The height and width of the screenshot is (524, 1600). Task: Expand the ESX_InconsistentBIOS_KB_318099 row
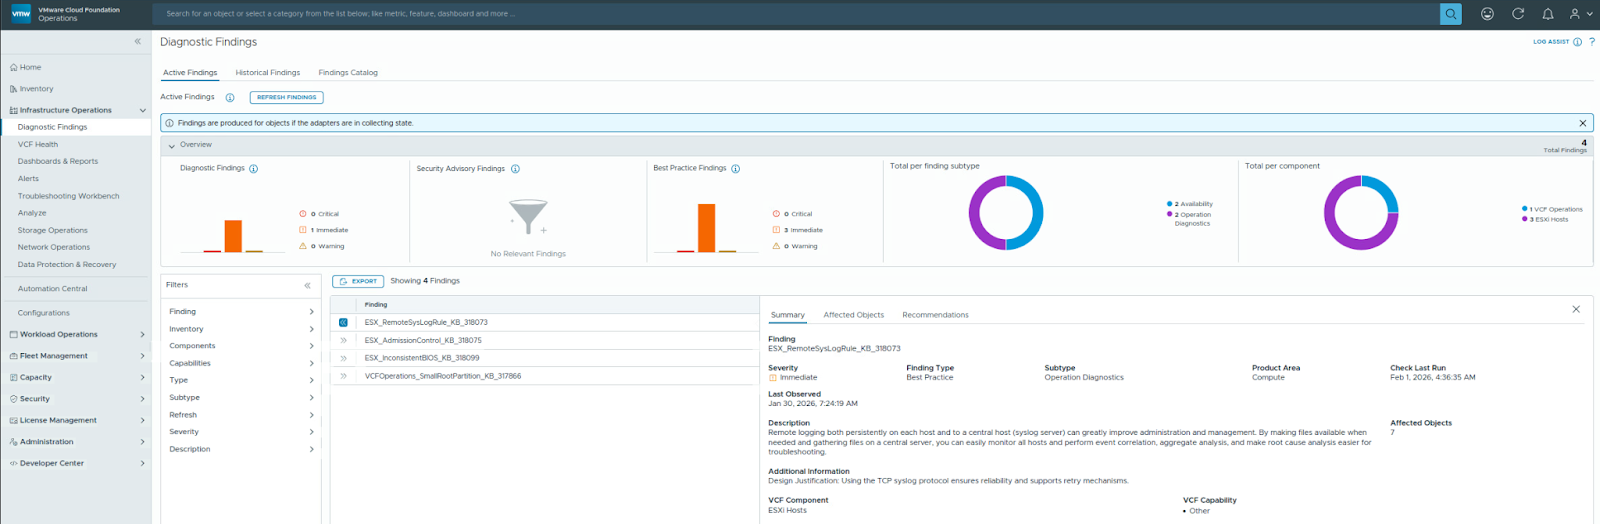coord(343,358)
